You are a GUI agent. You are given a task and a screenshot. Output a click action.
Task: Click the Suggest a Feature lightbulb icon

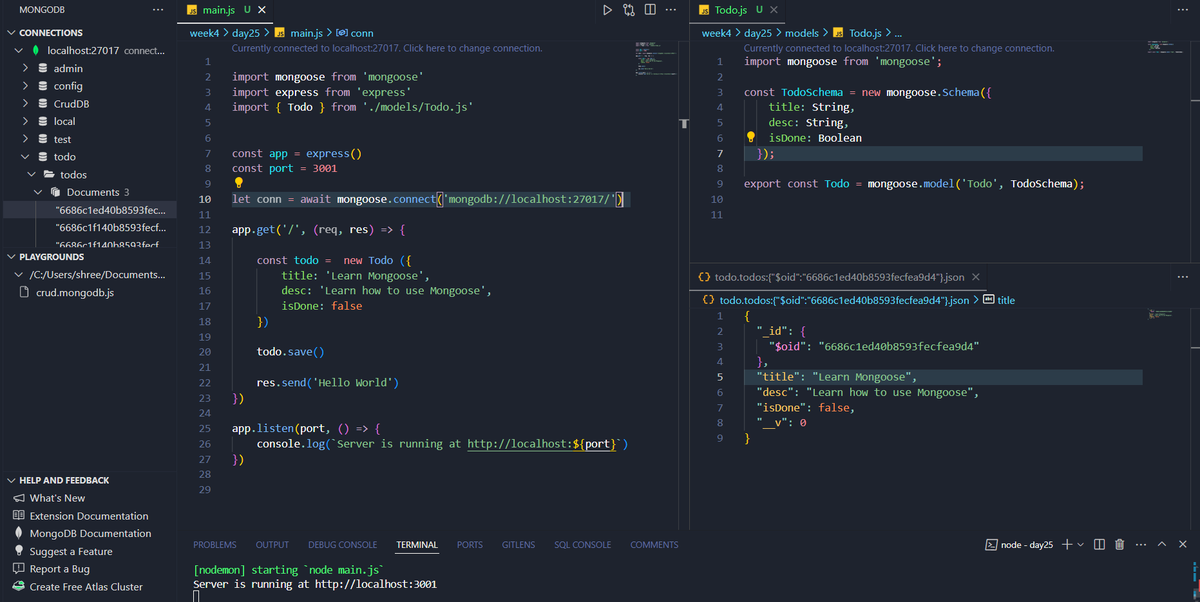pyautogui.click(x=18, y=551)
